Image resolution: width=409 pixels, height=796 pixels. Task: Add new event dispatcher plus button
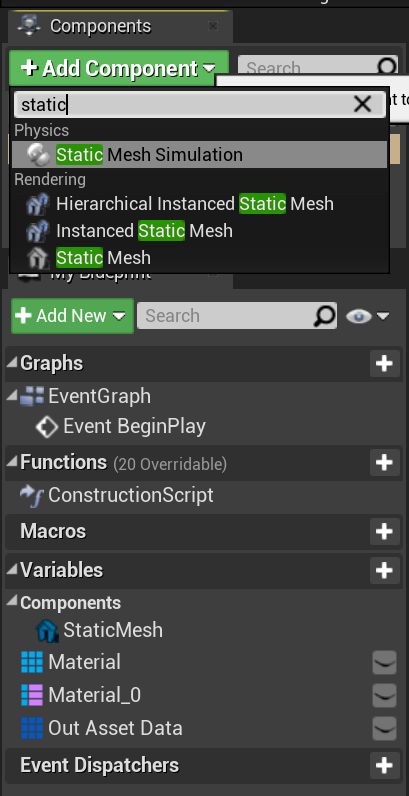384,765
